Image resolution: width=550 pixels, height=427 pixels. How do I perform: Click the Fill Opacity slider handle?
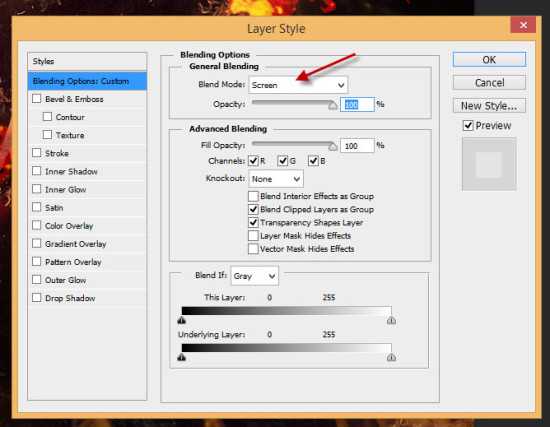coord(333,146)
